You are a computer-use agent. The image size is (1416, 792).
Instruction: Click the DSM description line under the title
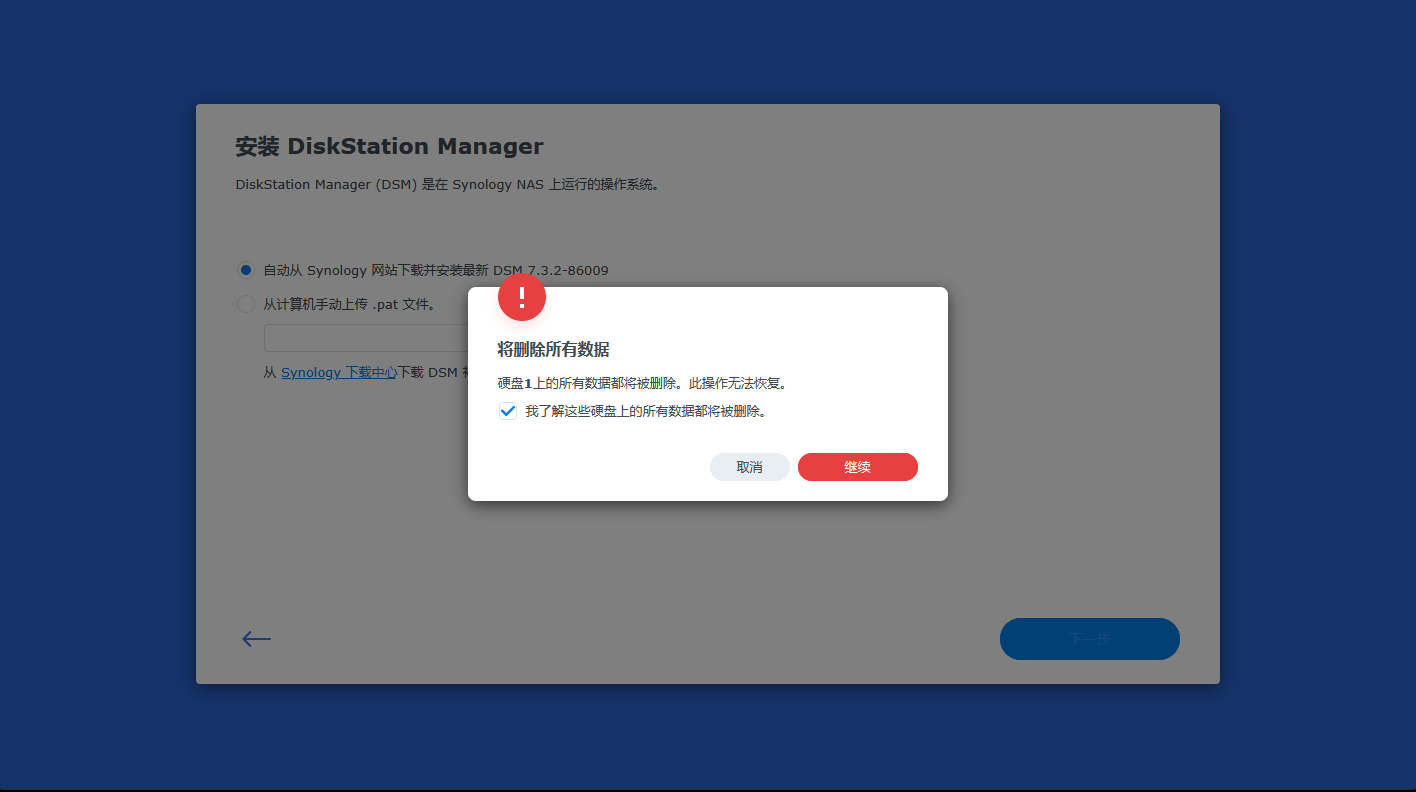[447, 185]
